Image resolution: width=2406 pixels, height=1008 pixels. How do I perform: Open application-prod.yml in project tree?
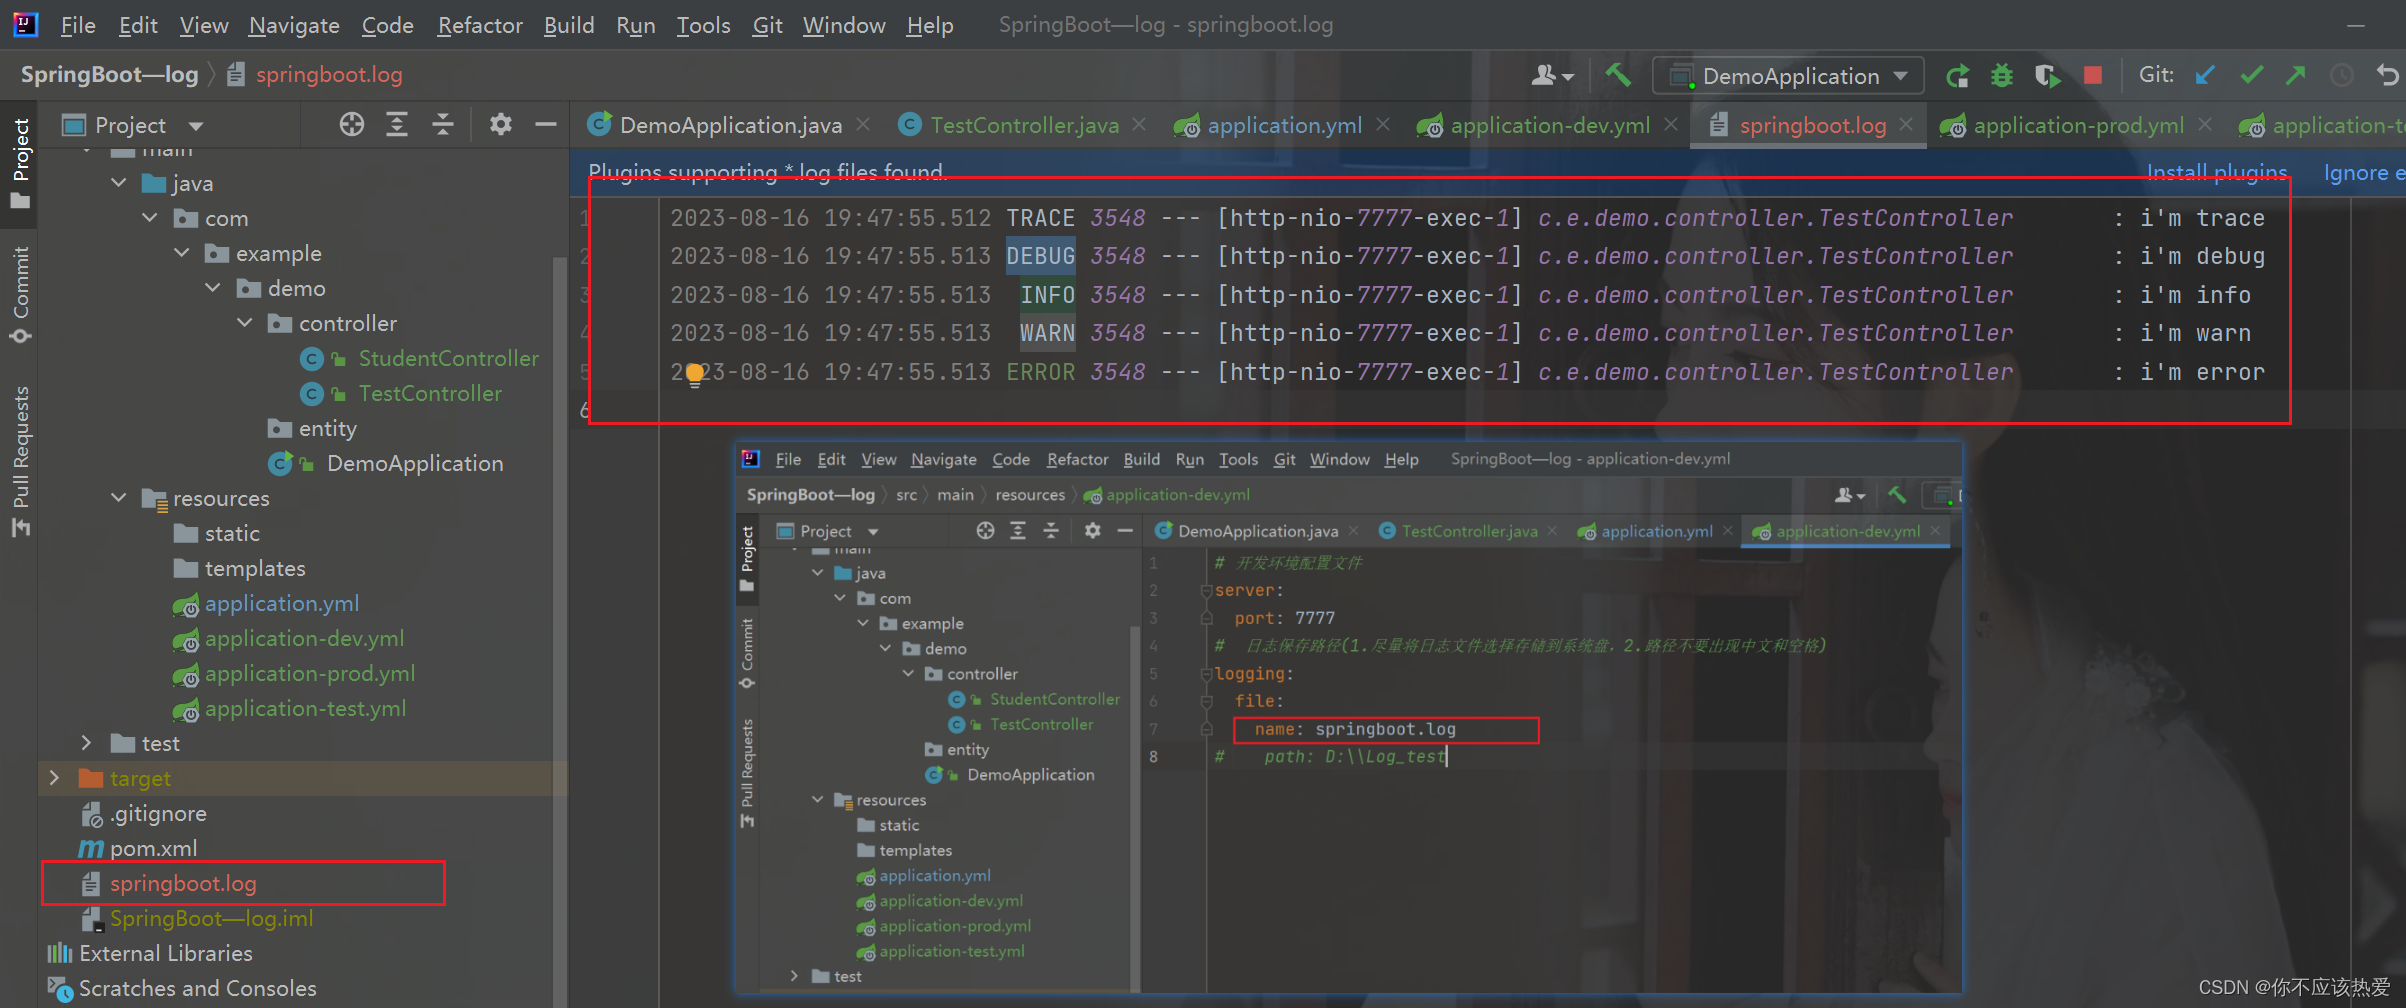click(309, 673)
